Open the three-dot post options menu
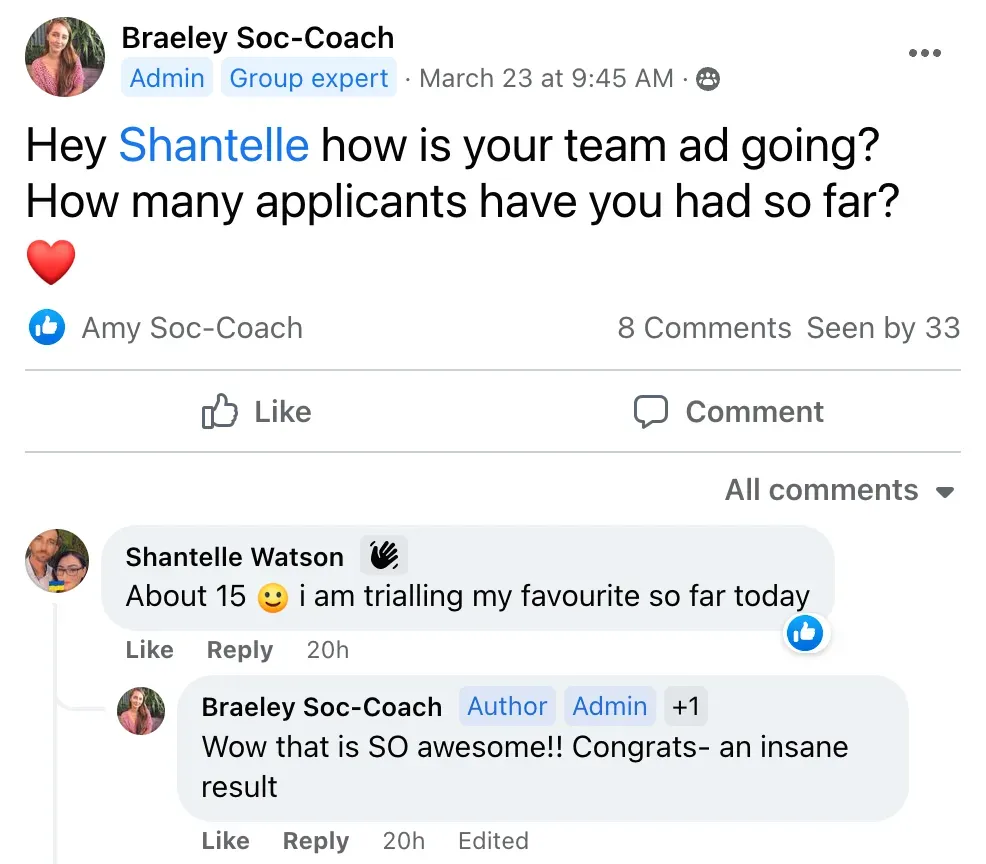The width and height of the screenshot is (986, 864). (x=924, y=53)
